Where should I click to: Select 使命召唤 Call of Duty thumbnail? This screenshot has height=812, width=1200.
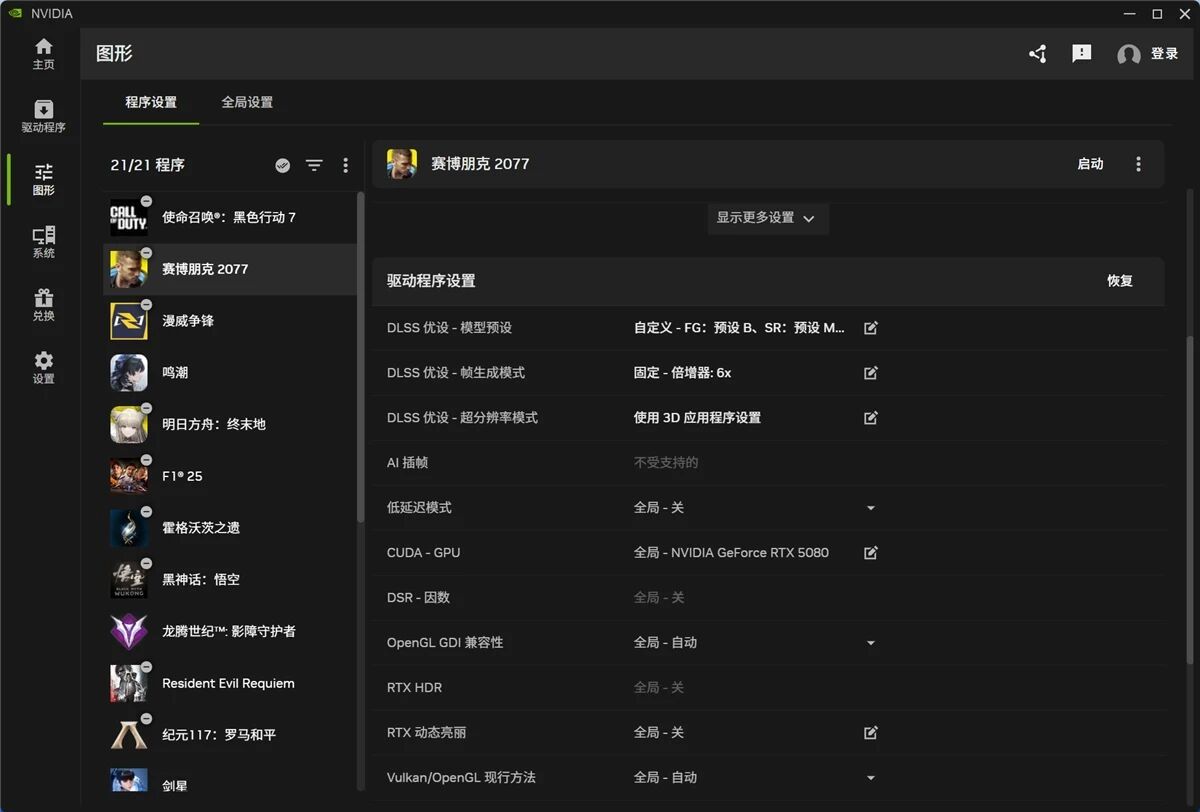point(129,218)
